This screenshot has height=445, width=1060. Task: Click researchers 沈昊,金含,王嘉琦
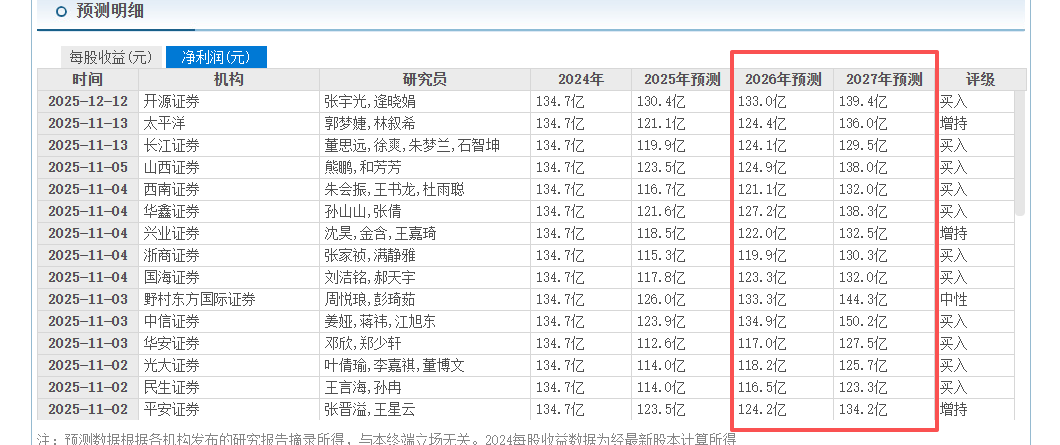pyautogui.click(x=380, y=234)
